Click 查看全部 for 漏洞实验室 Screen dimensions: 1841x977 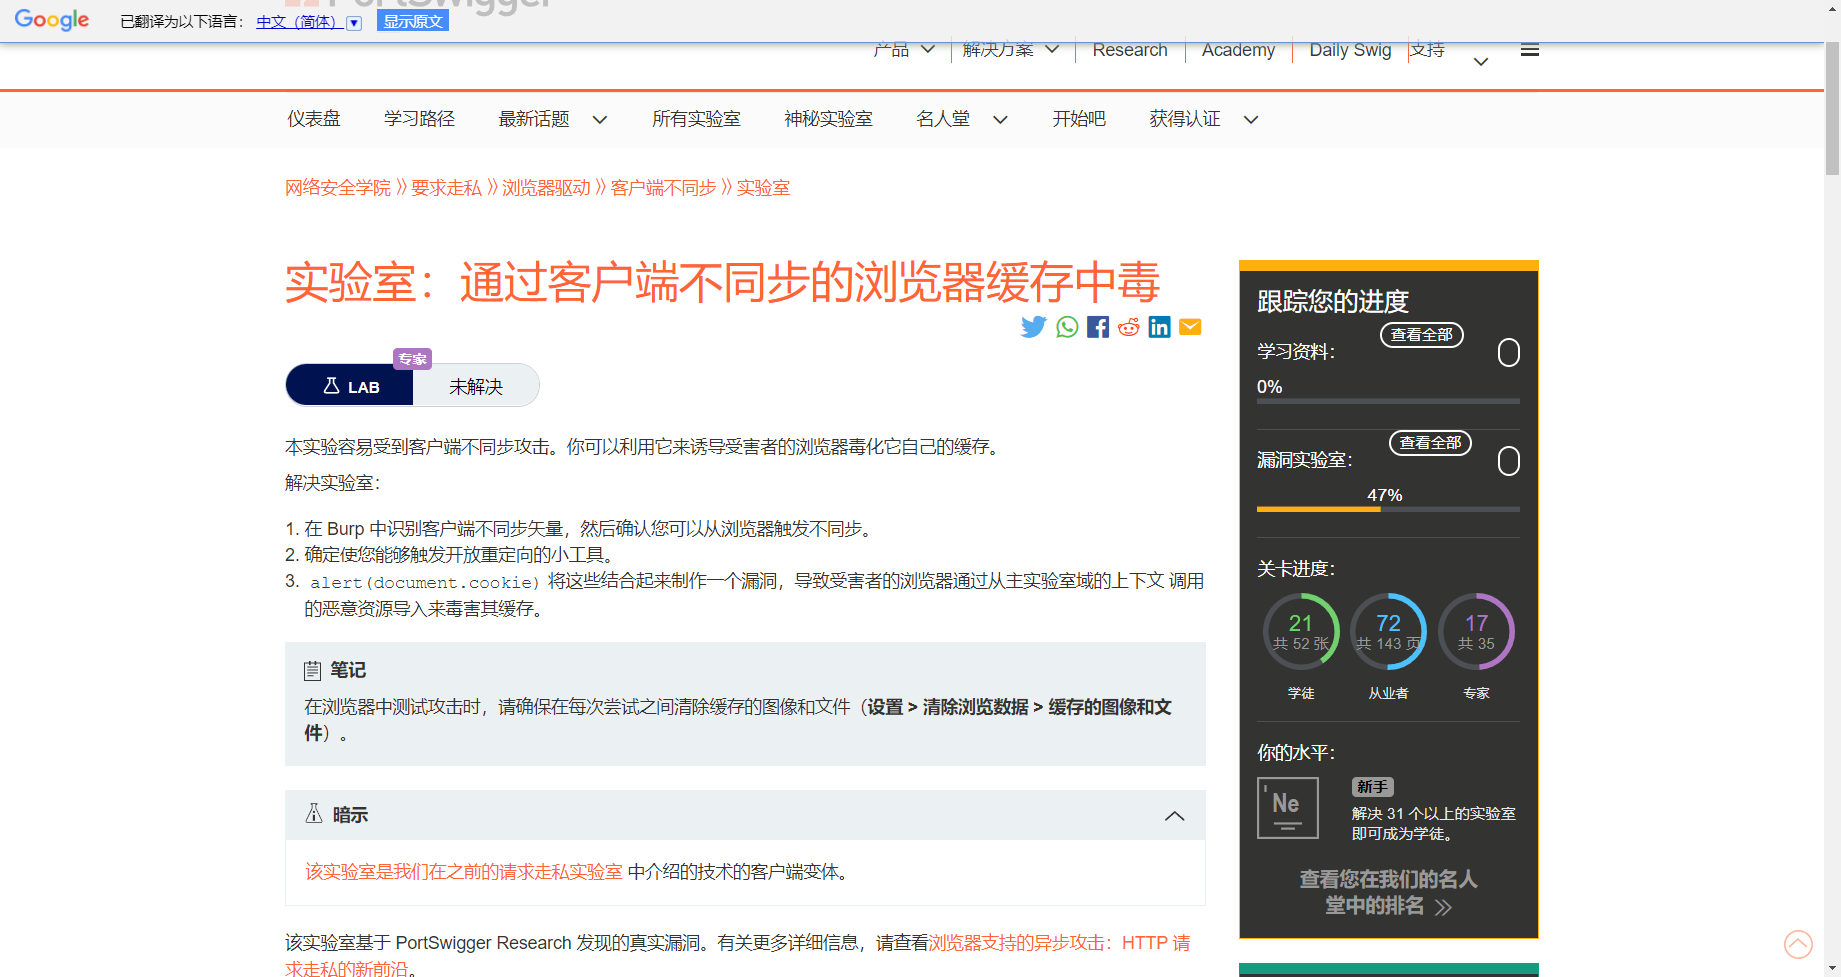click(1431, 443)
